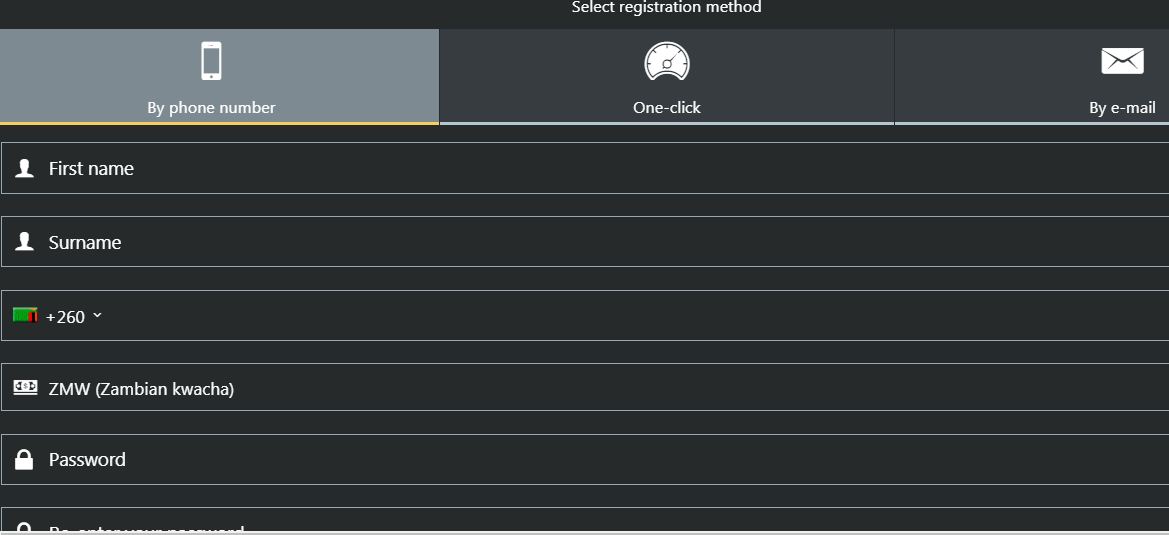Click the person icon beside Surname
The width and height of the screenshot is (1169, 535).
(x=25, y=241)
